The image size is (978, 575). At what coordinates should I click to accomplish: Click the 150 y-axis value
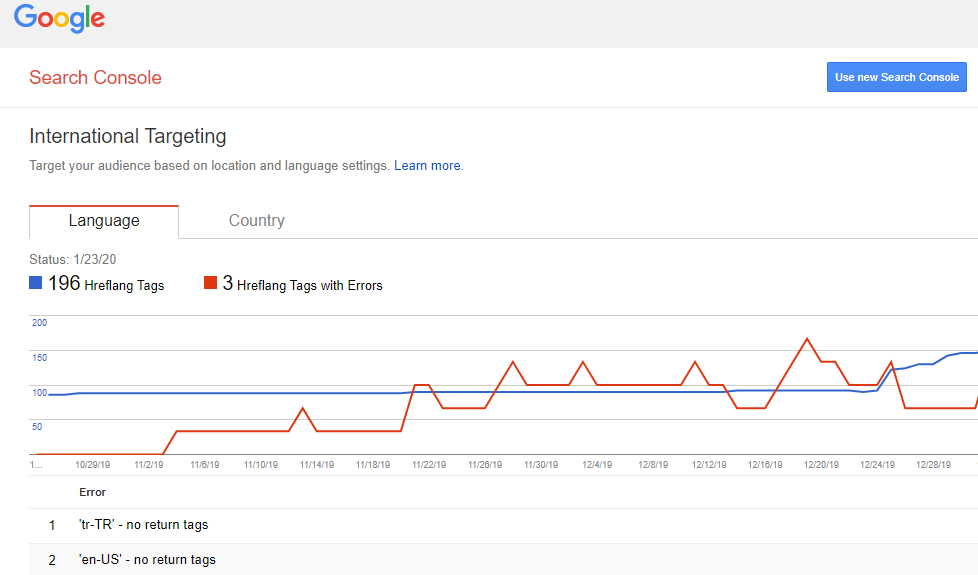[39, 358]
